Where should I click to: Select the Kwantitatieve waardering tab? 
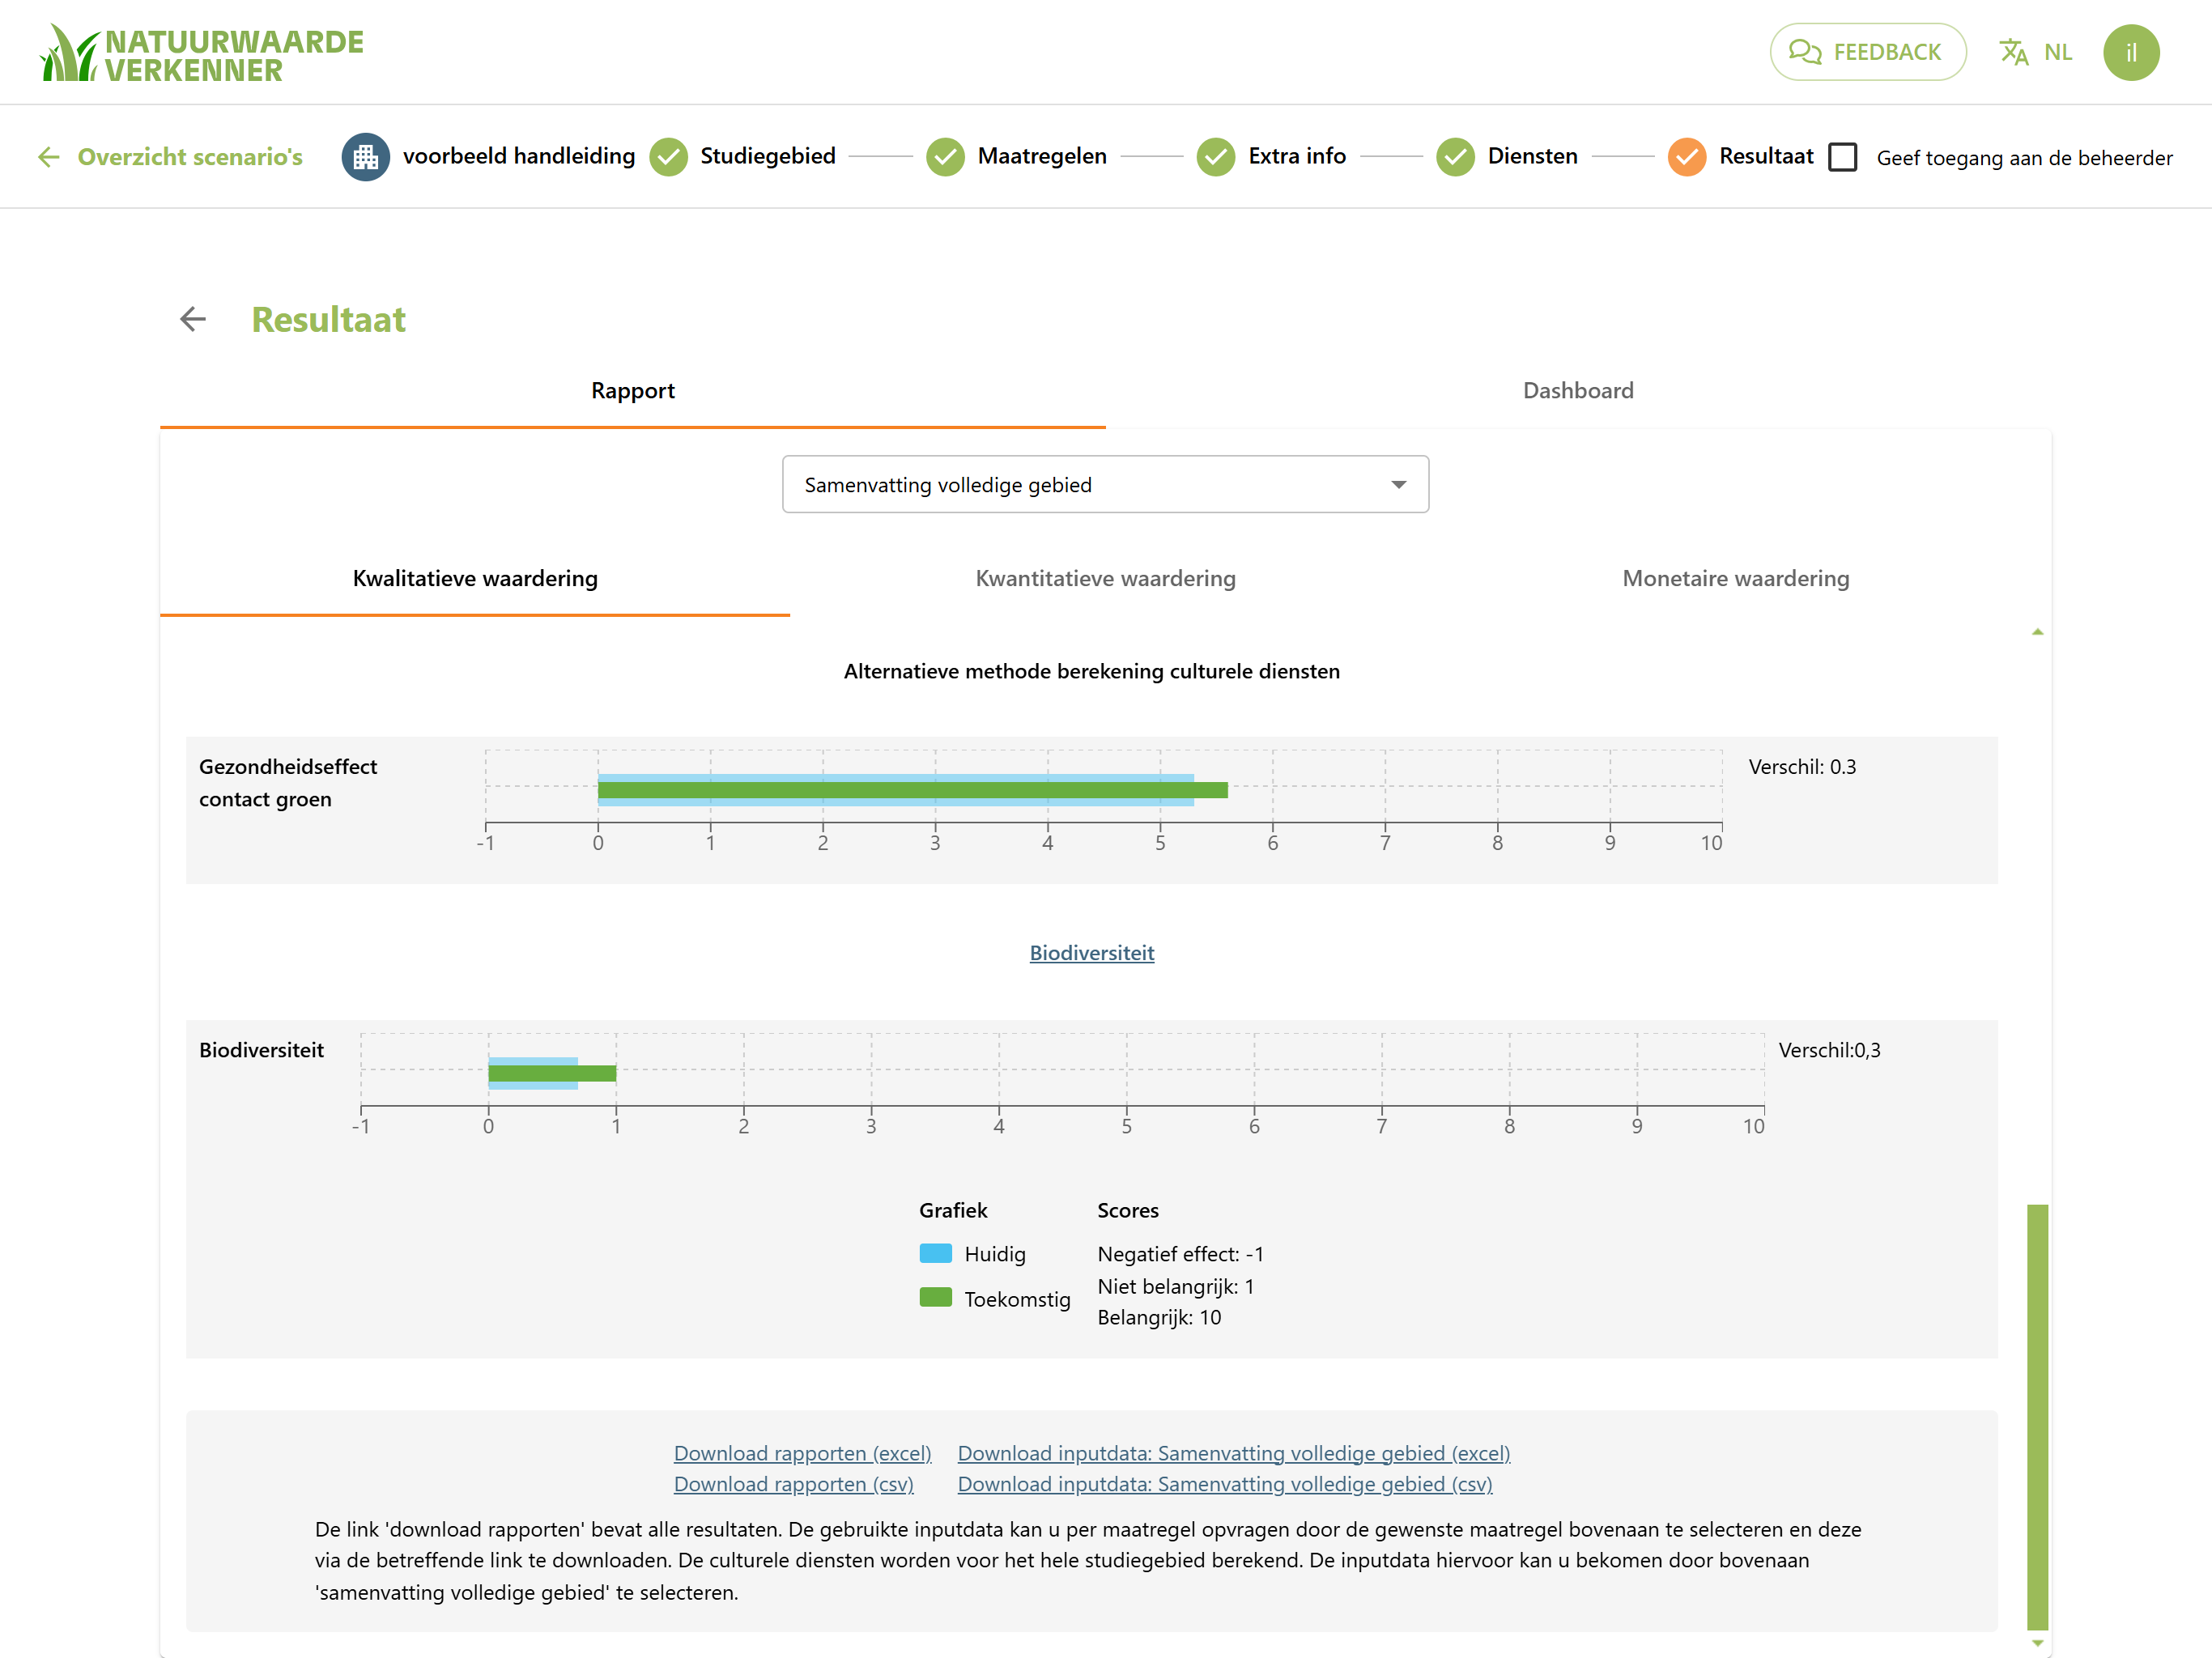(1105, 579)
